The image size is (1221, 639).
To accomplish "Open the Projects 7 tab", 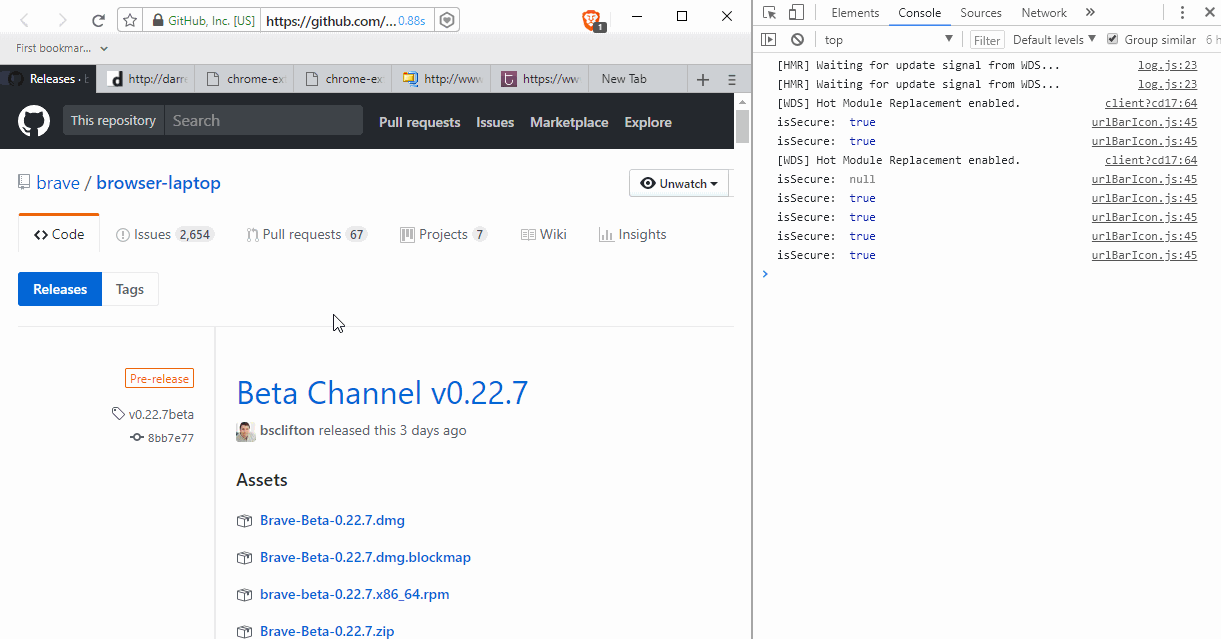I will pyautogui.click(x=443, y=234).
